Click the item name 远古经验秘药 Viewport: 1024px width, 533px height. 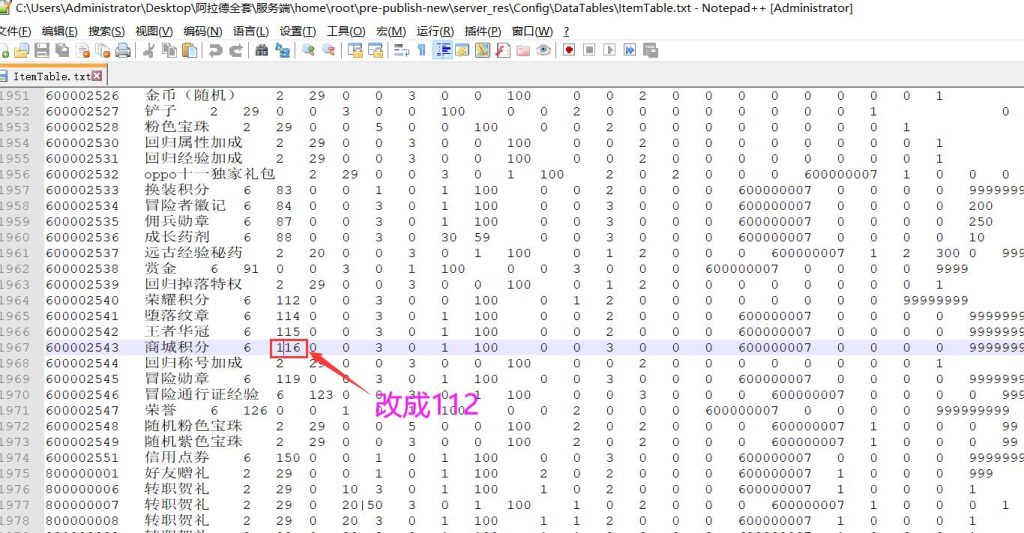[x=193, y=253]
